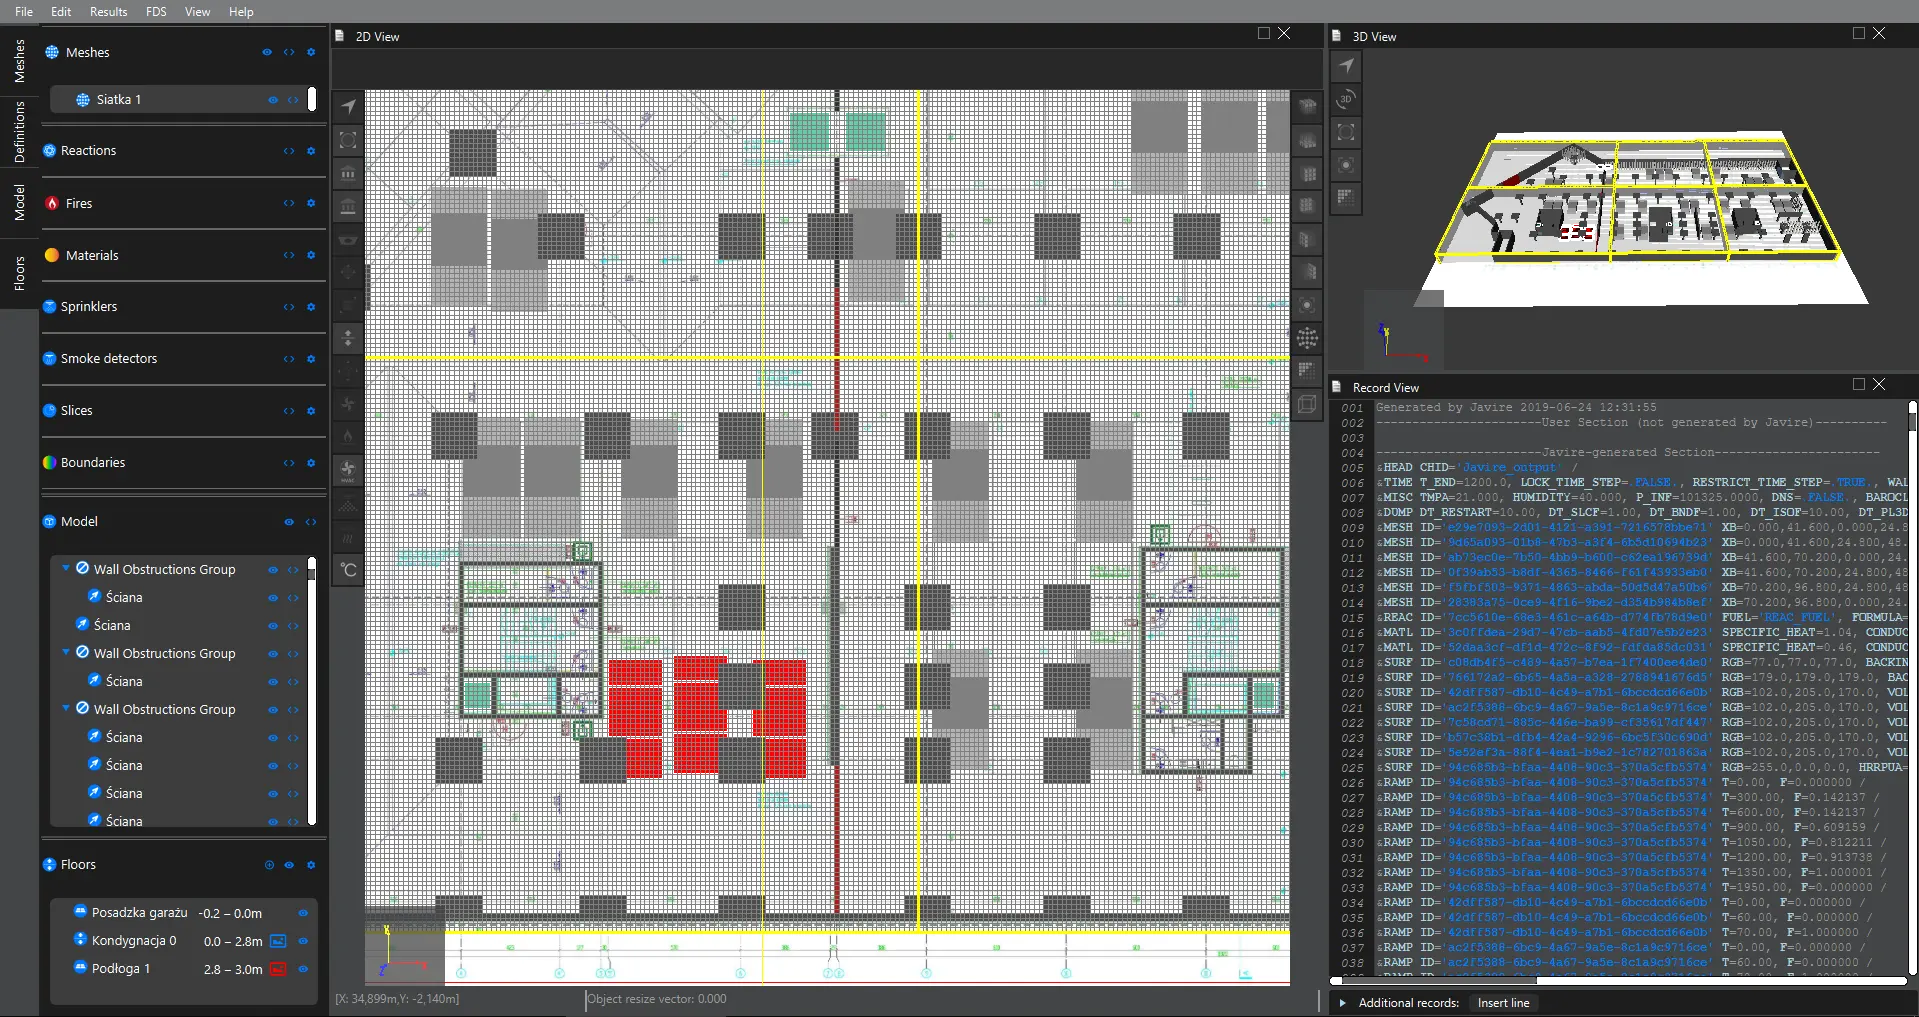Select the Kondygnacja 0 floor entry
Image resolution: width=1919 pixels, height=1017 pixels.
pyautogui.click(x=134, y=941)
